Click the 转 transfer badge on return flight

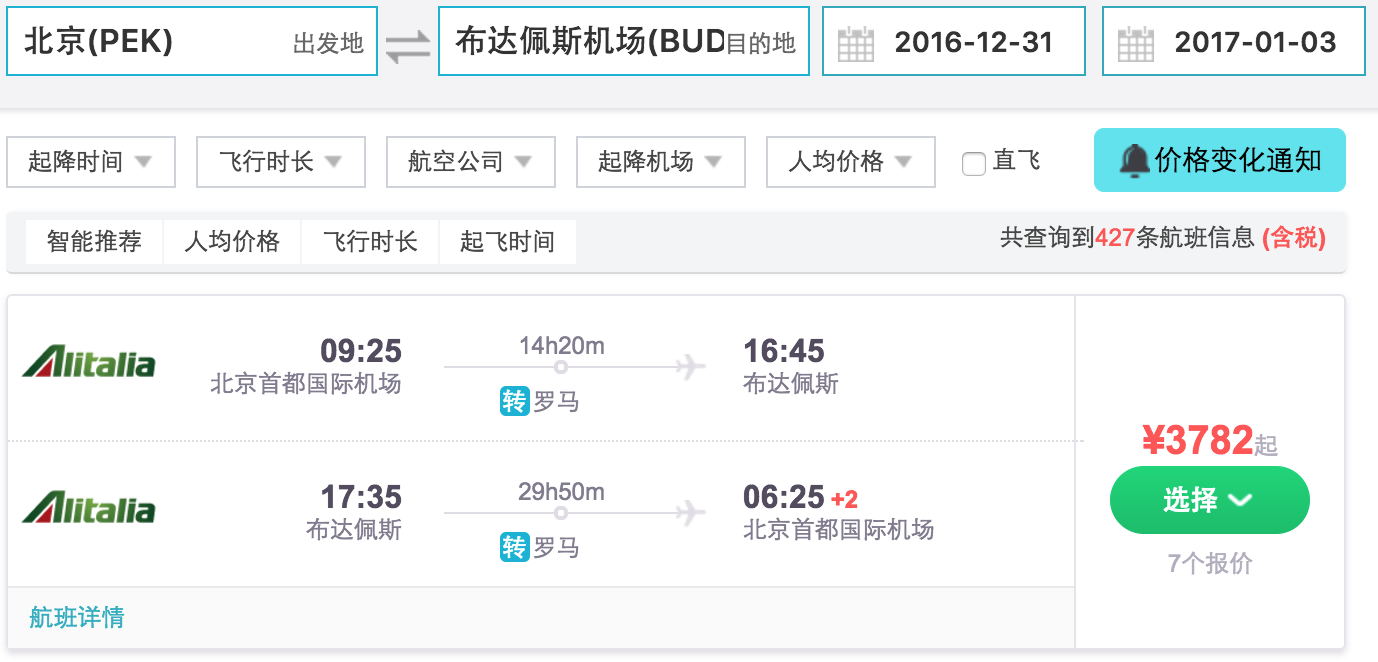(x=514, y=547)
